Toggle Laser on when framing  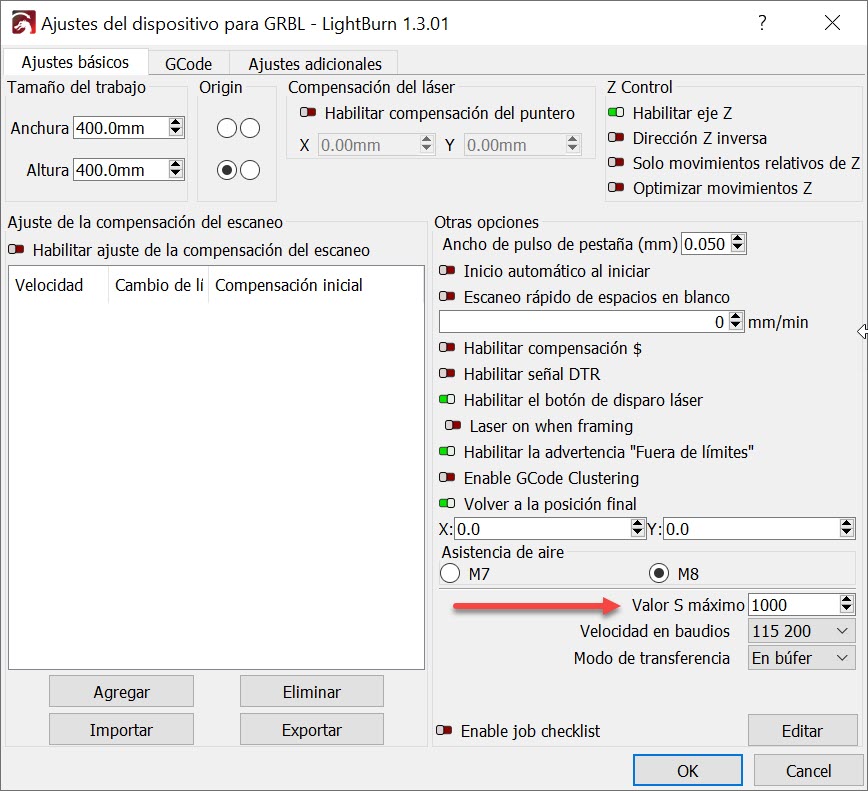point(453,426)
